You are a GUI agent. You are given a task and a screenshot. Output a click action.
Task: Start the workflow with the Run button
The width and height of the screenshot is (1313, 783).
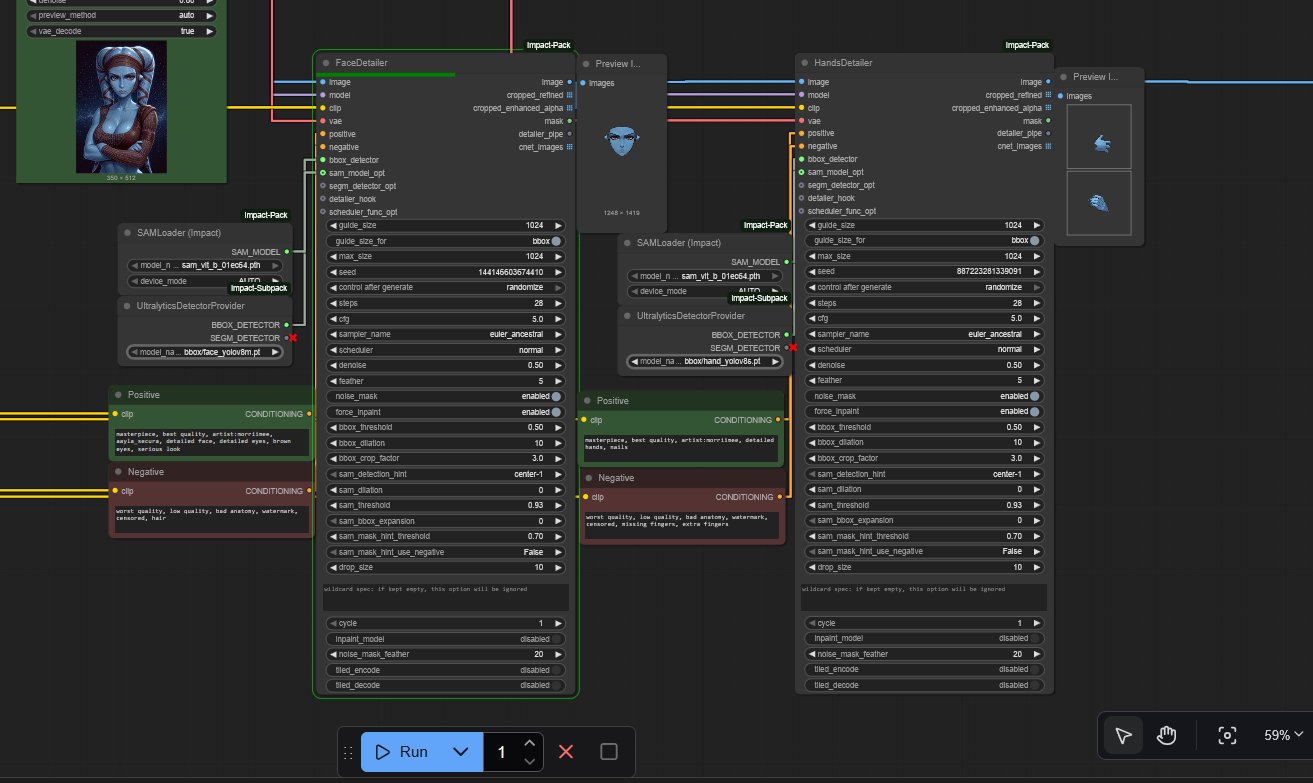click(401, 752)
